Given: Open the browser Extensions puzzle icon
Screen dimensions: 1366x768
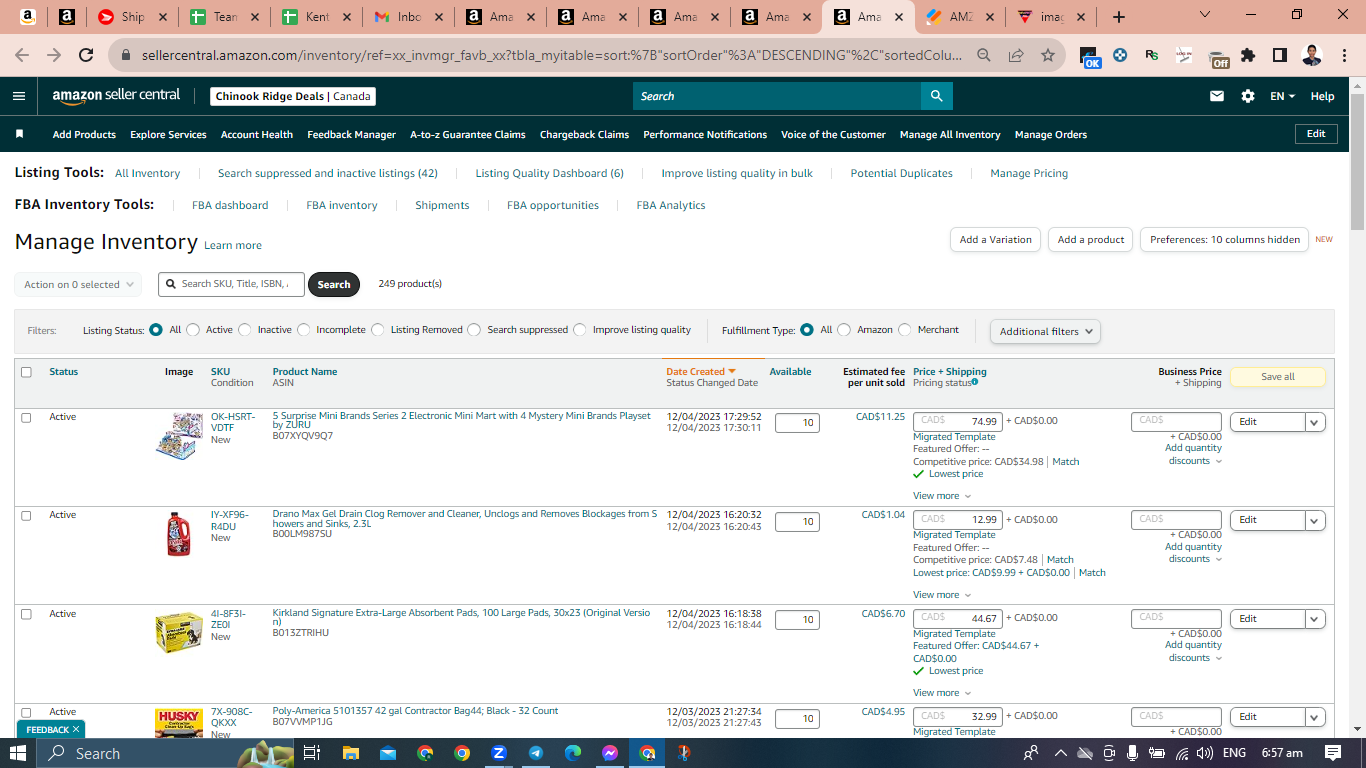Looking at the screenshot, I should [x=1248, y=56].
